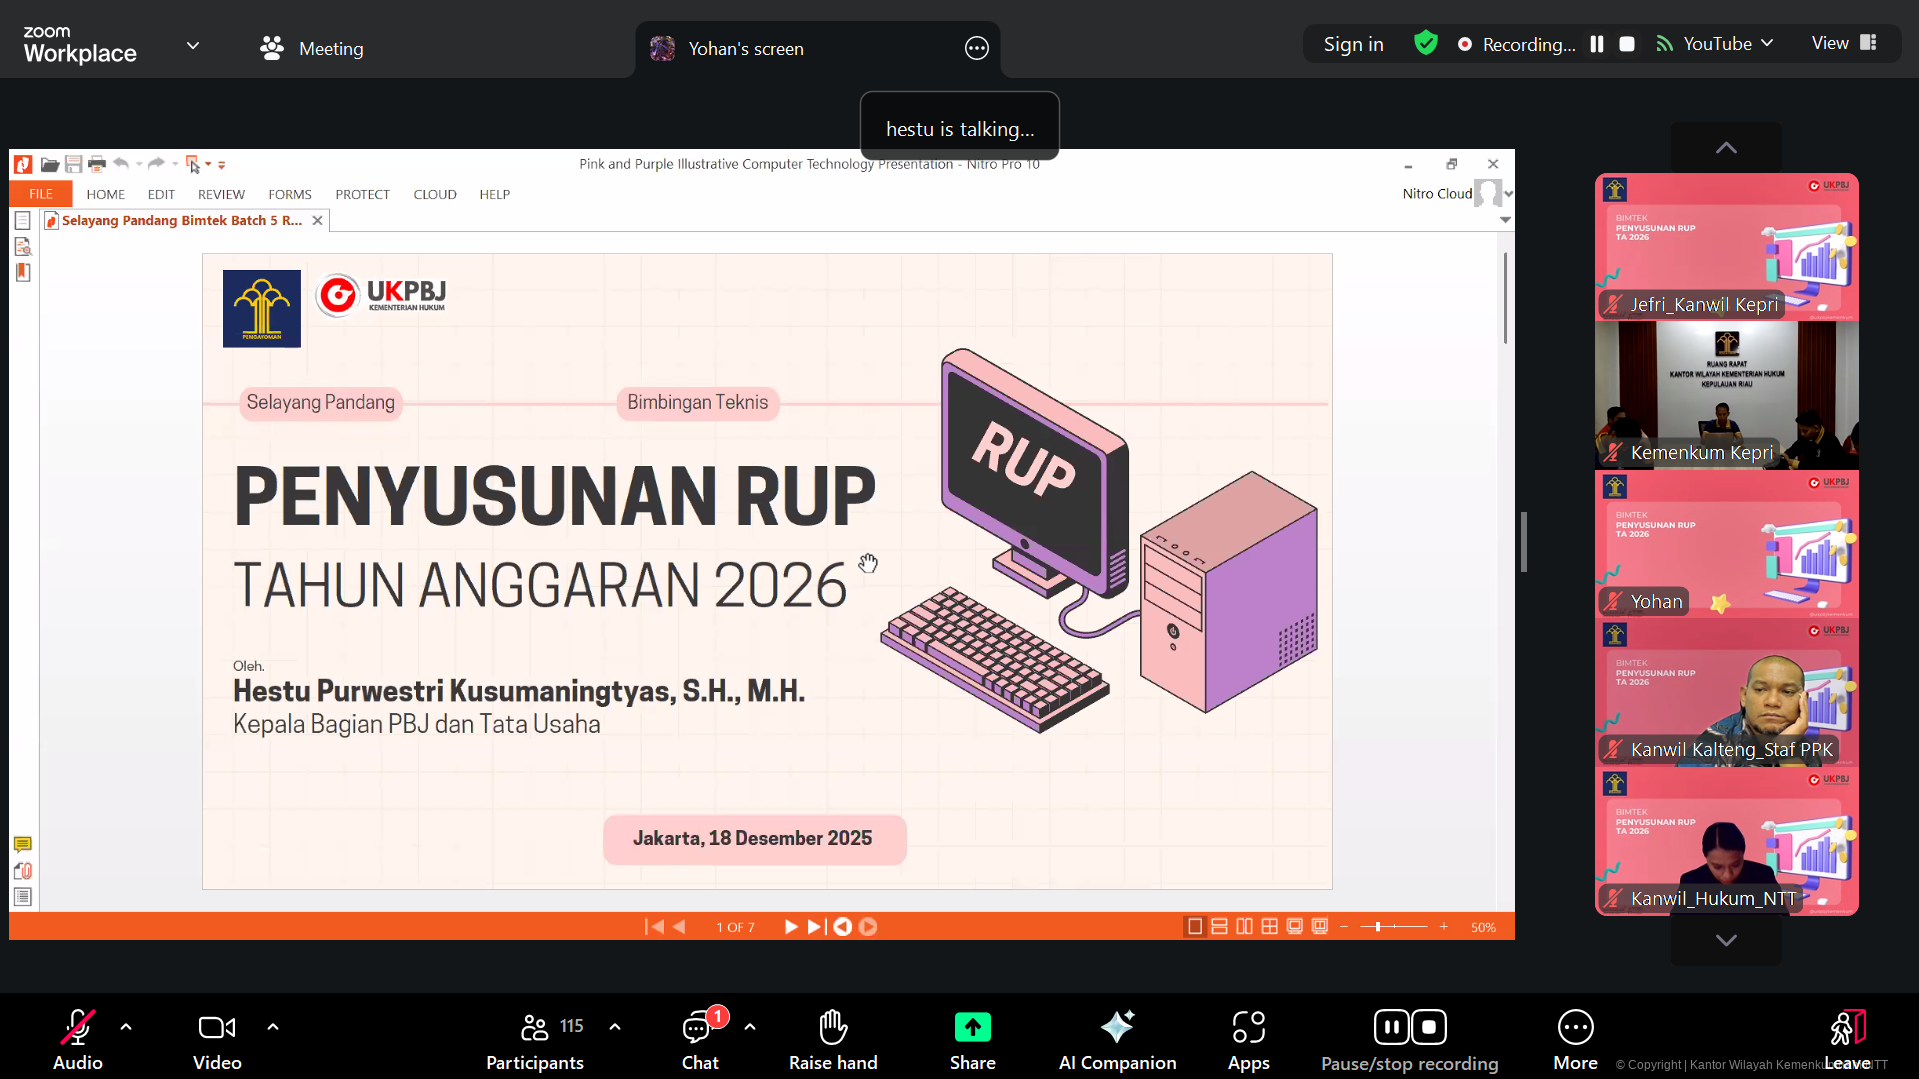
Task: Turn on camera with Video button
Action: click(x=217, y=1028)
